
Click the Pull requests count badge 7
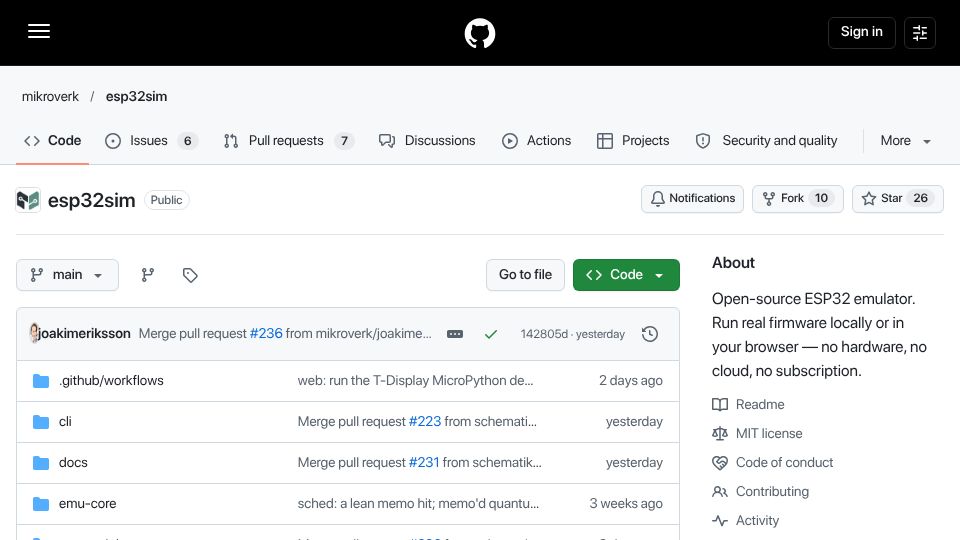(x=344, y=141)
